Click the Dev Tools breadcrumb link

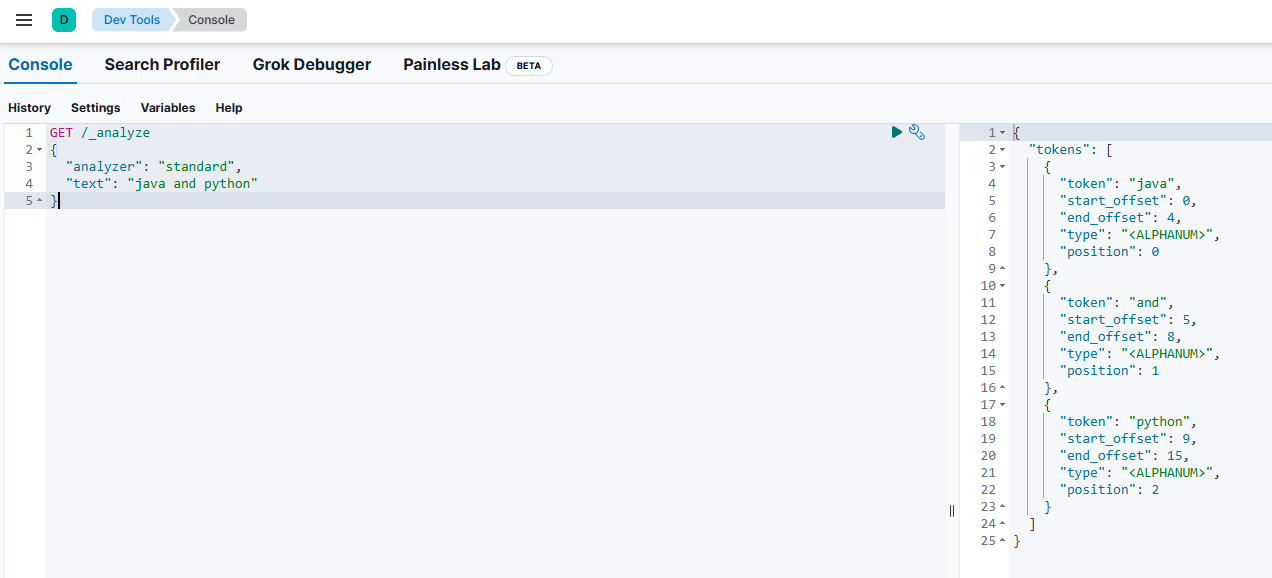(132, 20)
